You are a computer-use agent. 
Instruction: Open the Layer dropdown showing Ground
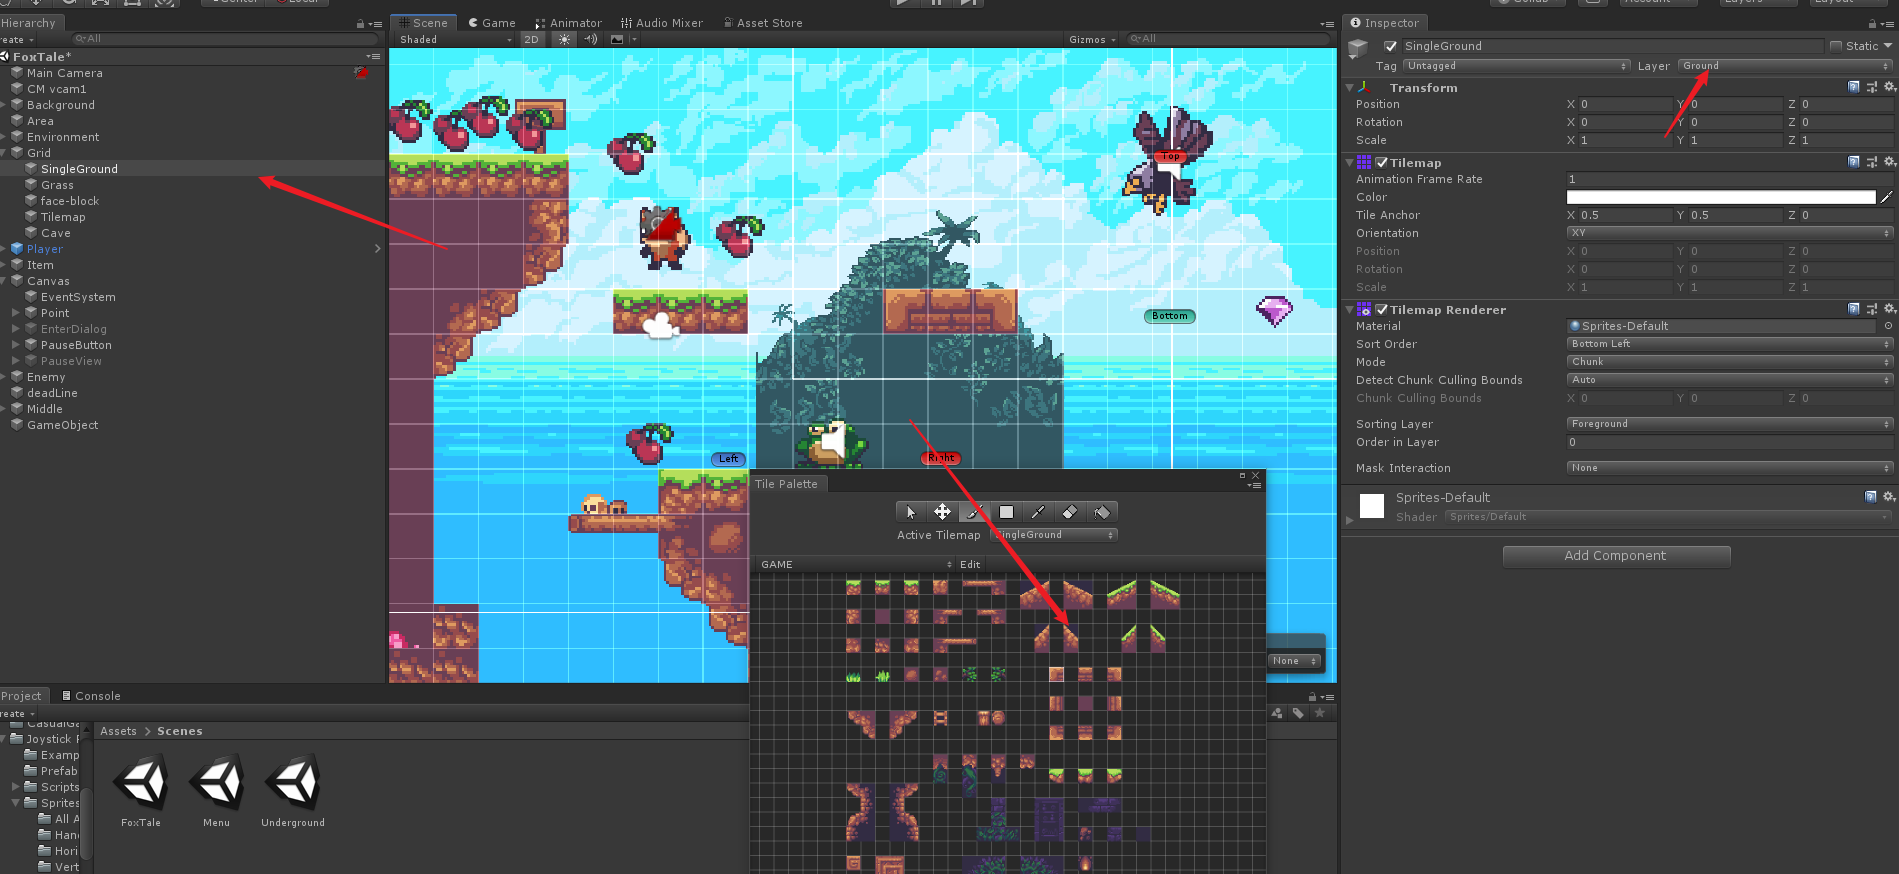[1785, 66]
